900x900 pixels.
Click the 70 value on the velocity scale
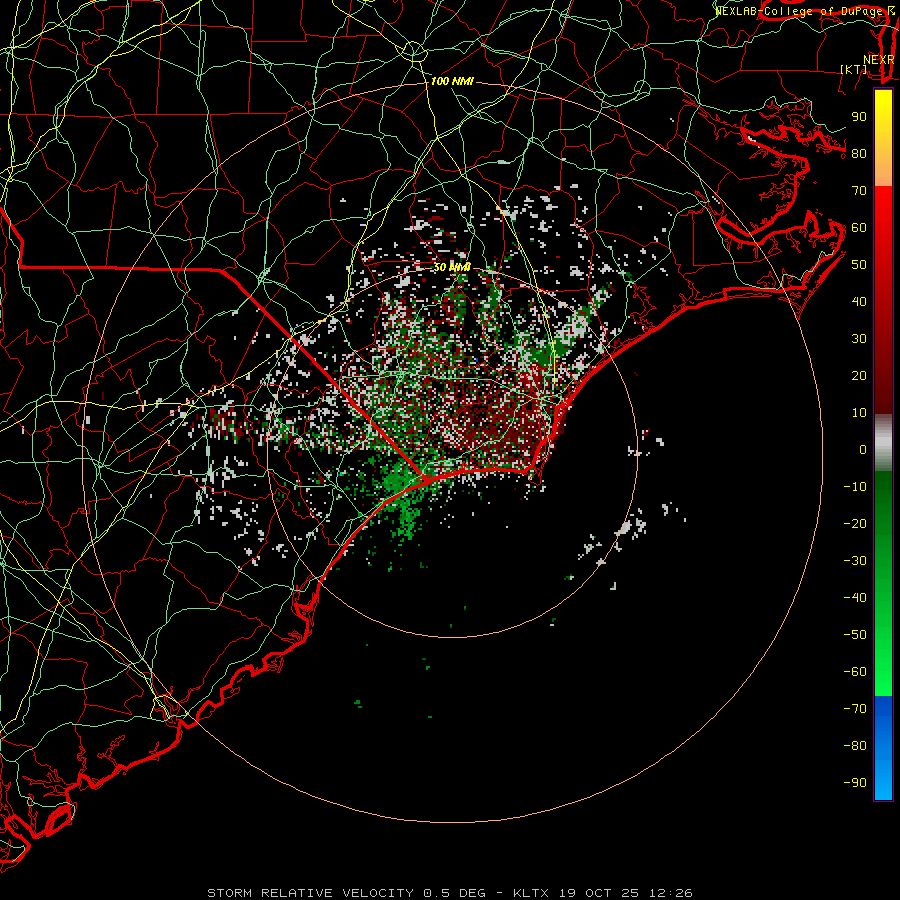click(x=859, y=191)
